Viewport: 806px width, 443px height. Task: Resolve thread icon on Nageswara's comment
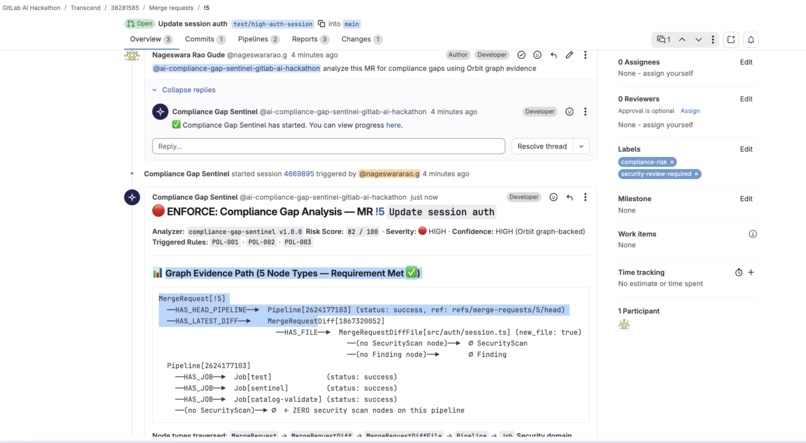tap(521, 55)
